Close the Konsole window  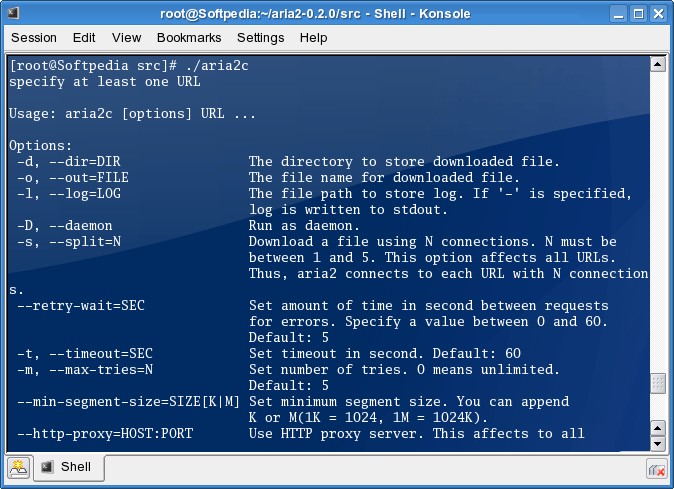(657, 12)
